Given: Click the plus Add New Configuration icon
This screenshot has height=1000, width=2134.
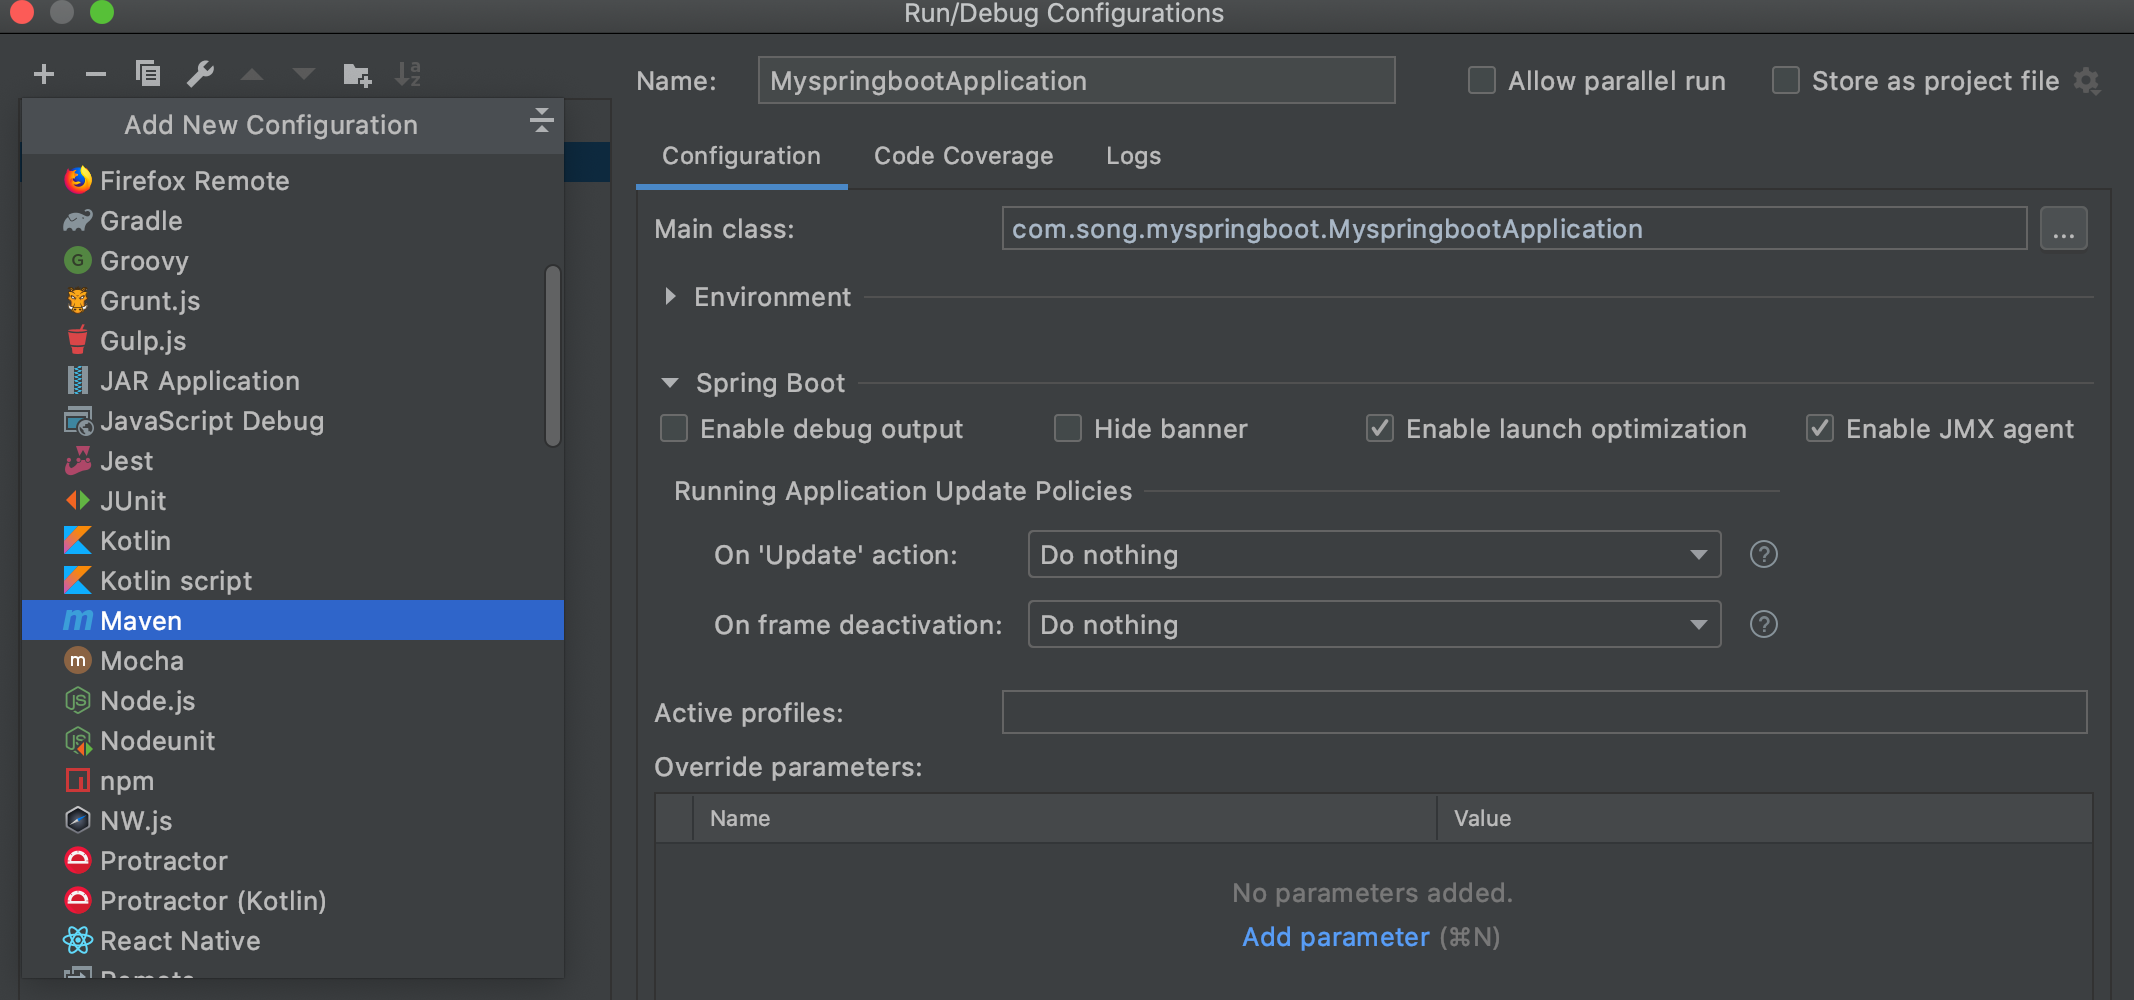Looking at the screenshot, I should pyautogui.click(x=44, y=74).
